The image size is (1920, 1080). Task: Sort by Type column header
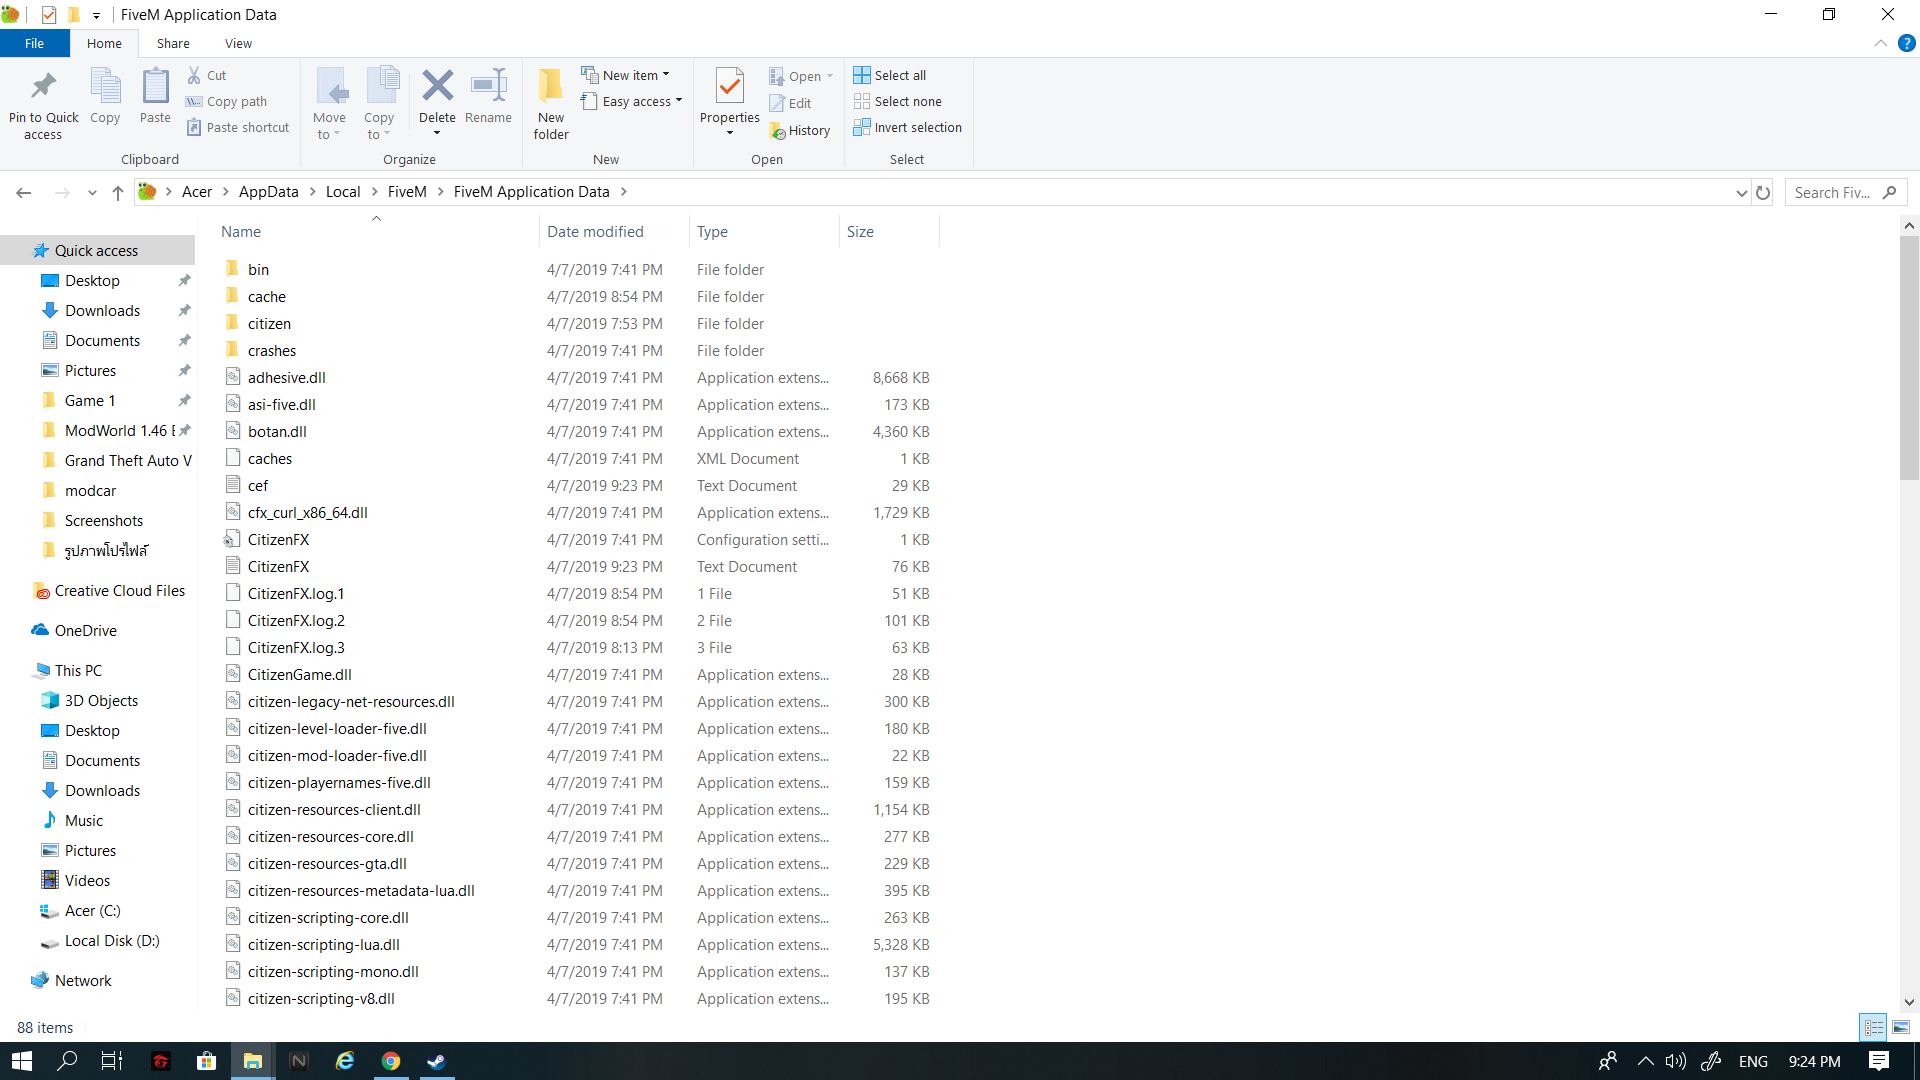point(764,231)
